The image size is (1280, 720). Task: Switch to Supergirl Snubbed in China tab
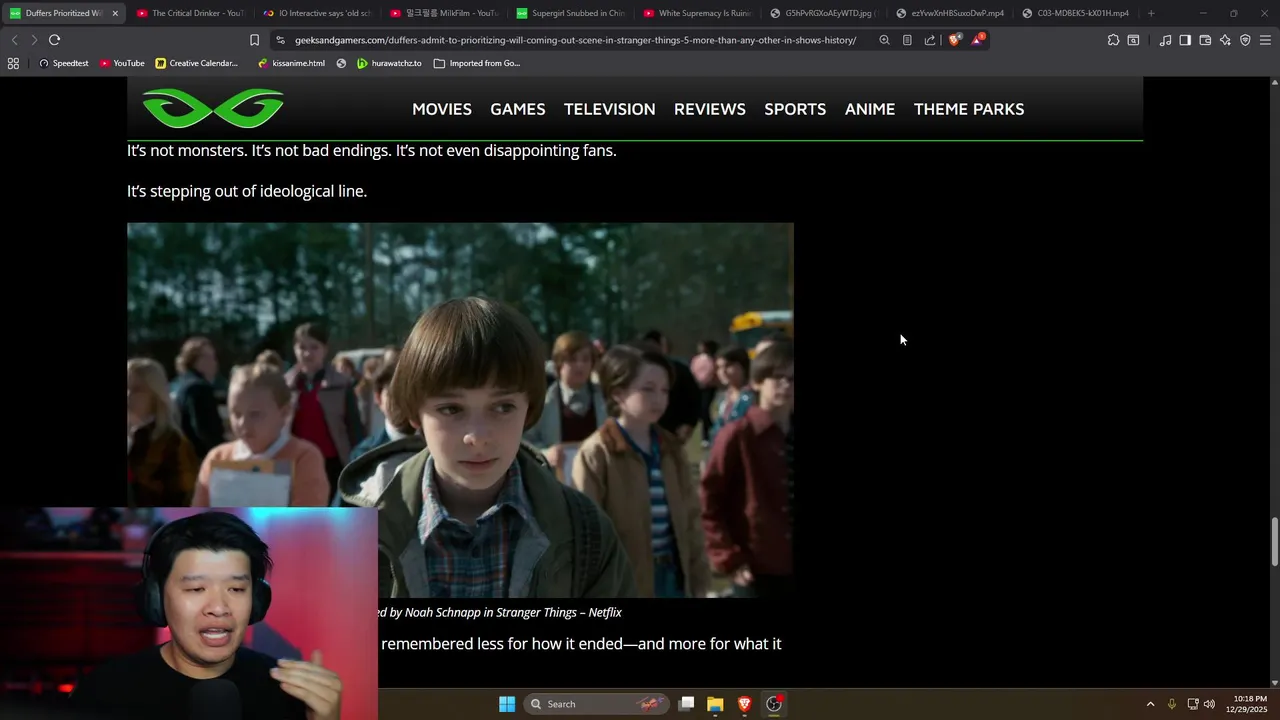[x=570, y=13]
